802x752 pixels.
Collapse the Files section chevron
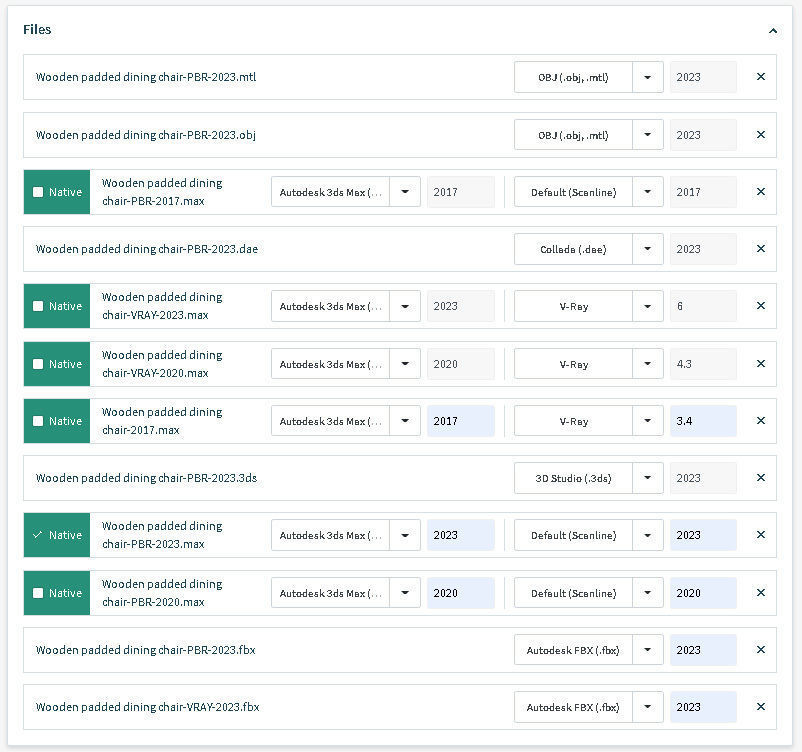772,31
